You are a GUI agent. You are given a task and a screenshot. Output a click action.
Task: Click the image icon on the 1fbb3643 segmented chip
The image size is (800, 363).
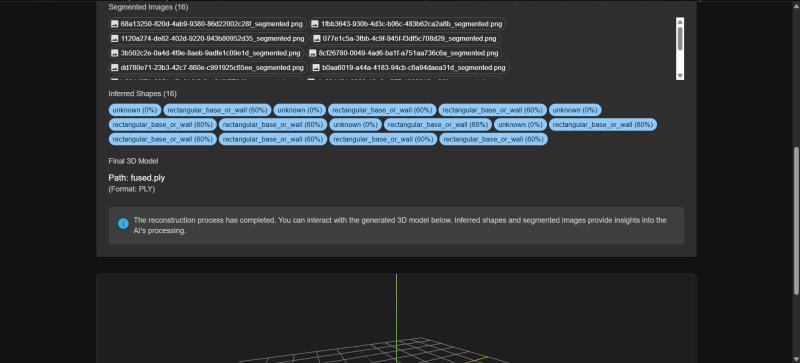(x=315, y=24)
